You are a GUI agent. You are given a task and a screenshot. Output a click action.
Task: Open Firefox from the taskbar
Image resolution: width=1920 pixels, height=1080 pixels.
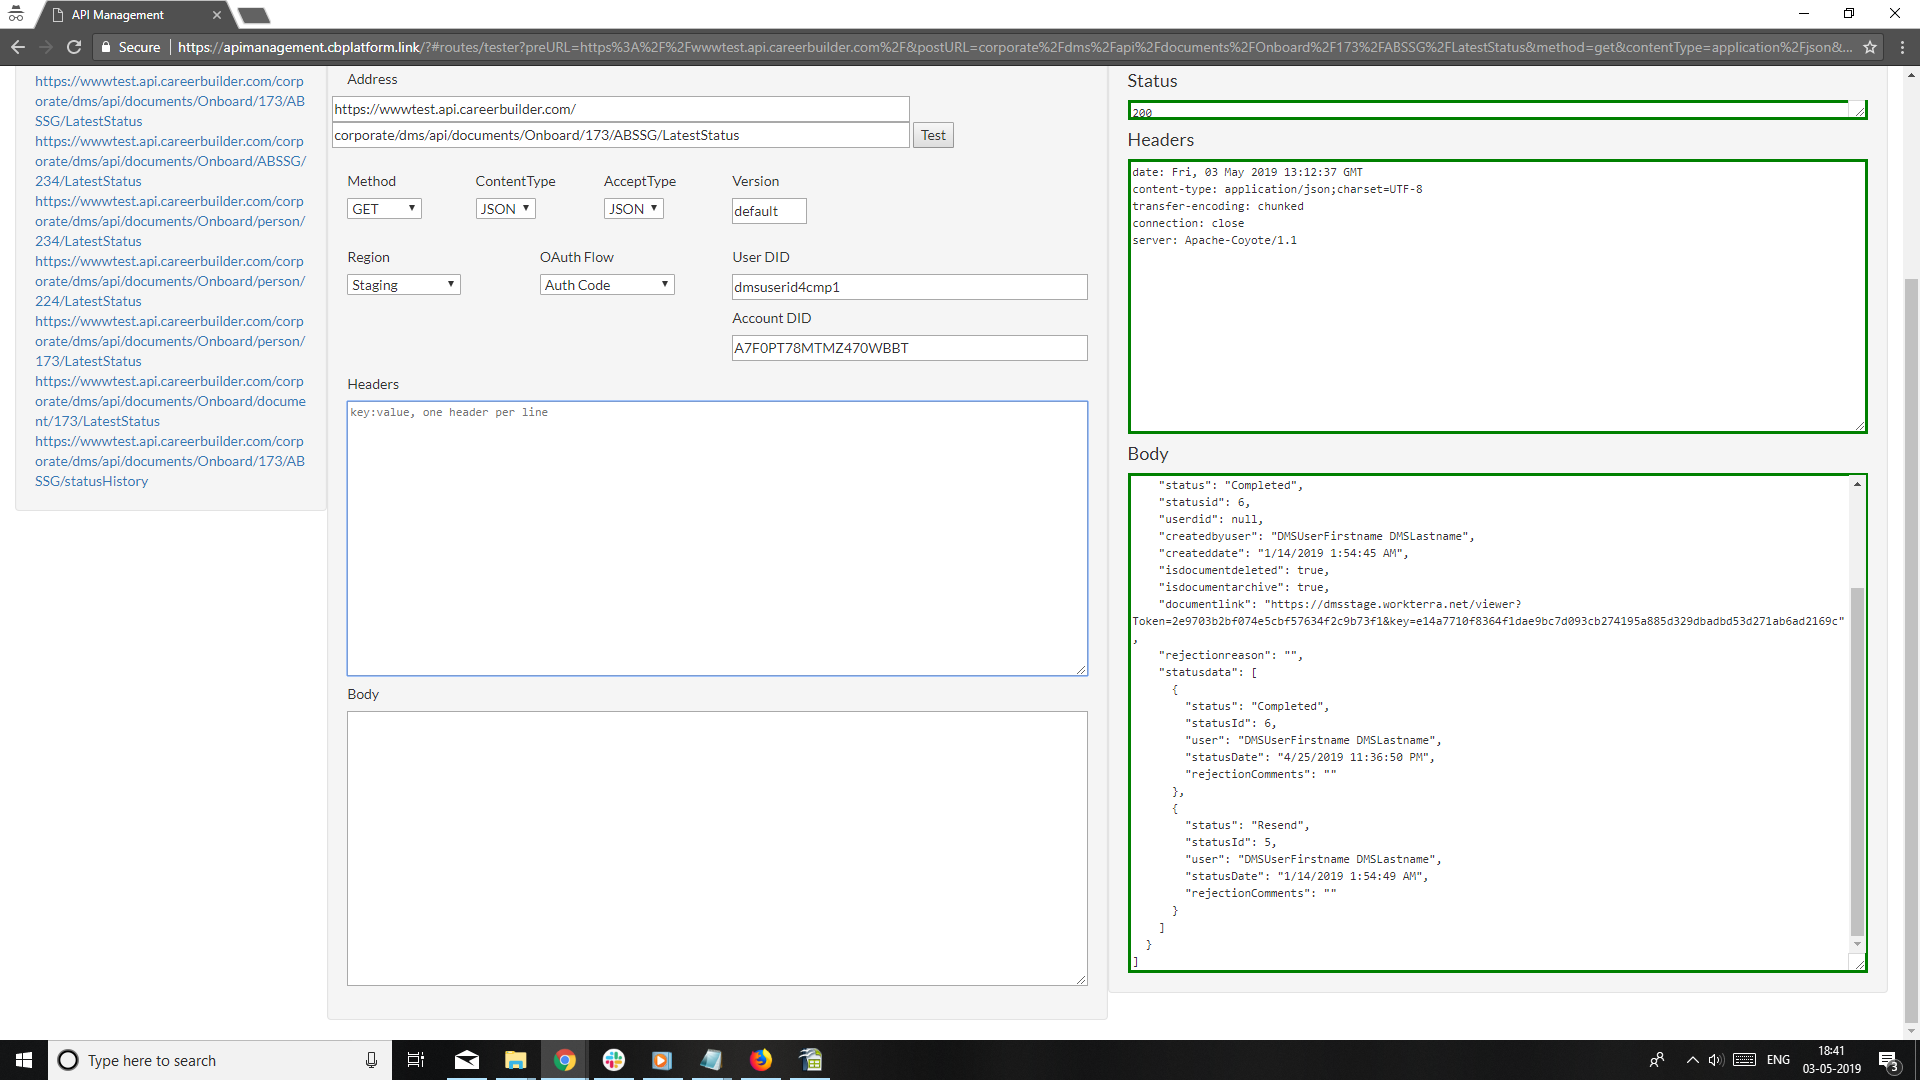(761, 1060)
